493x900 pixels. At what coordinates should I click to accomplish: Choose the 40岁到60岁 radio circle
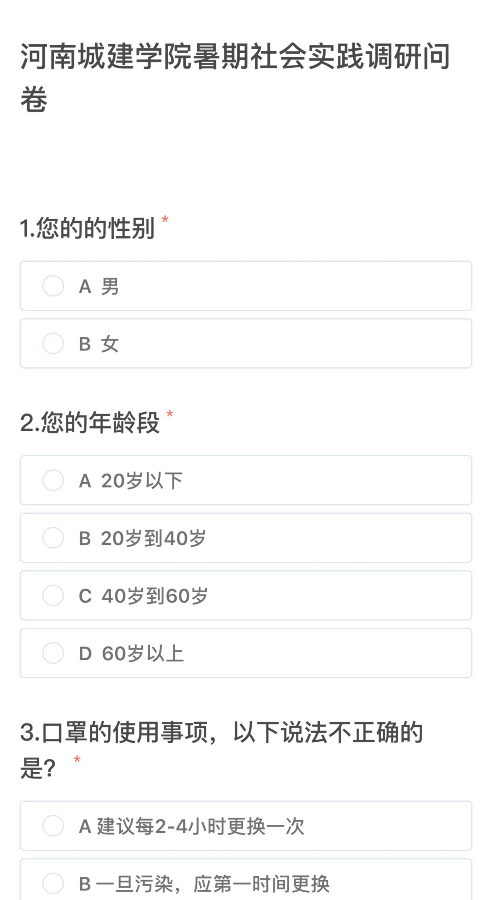tap(53, 595)
